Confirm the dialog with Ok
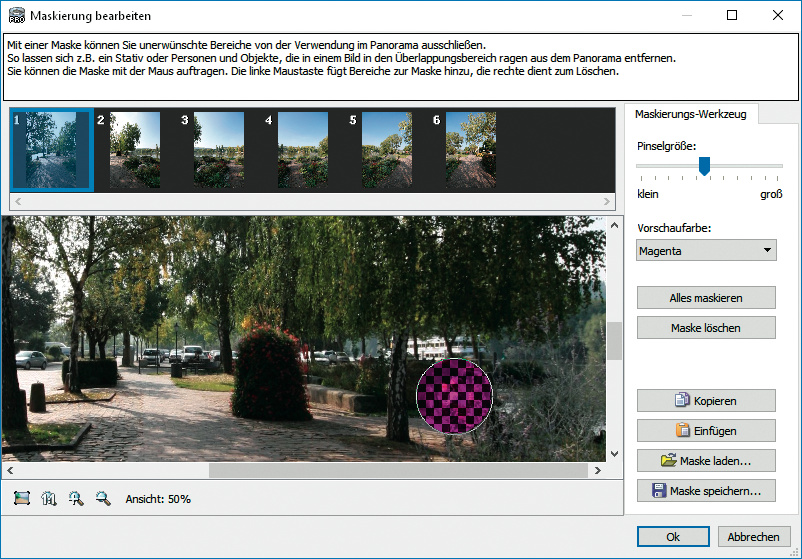The height and width of the screenshot is (559, 802). point(673,537)
